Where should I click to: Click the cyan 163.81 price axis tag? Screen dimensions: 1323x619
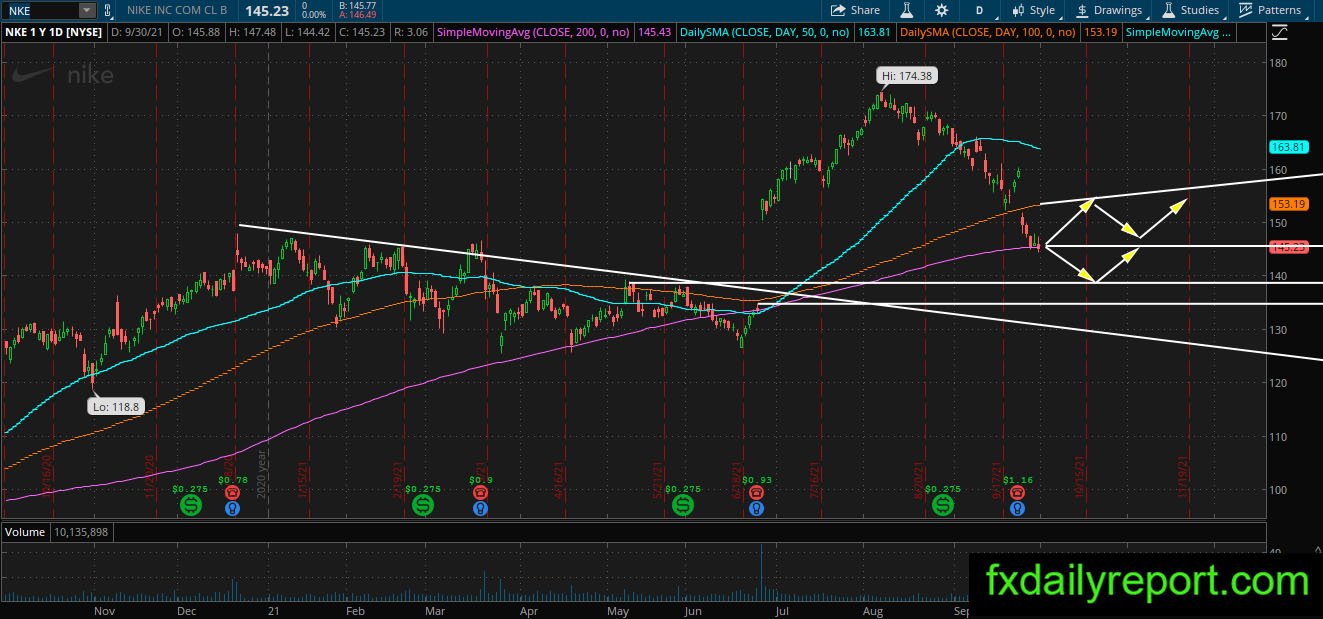click(1288, 147)
